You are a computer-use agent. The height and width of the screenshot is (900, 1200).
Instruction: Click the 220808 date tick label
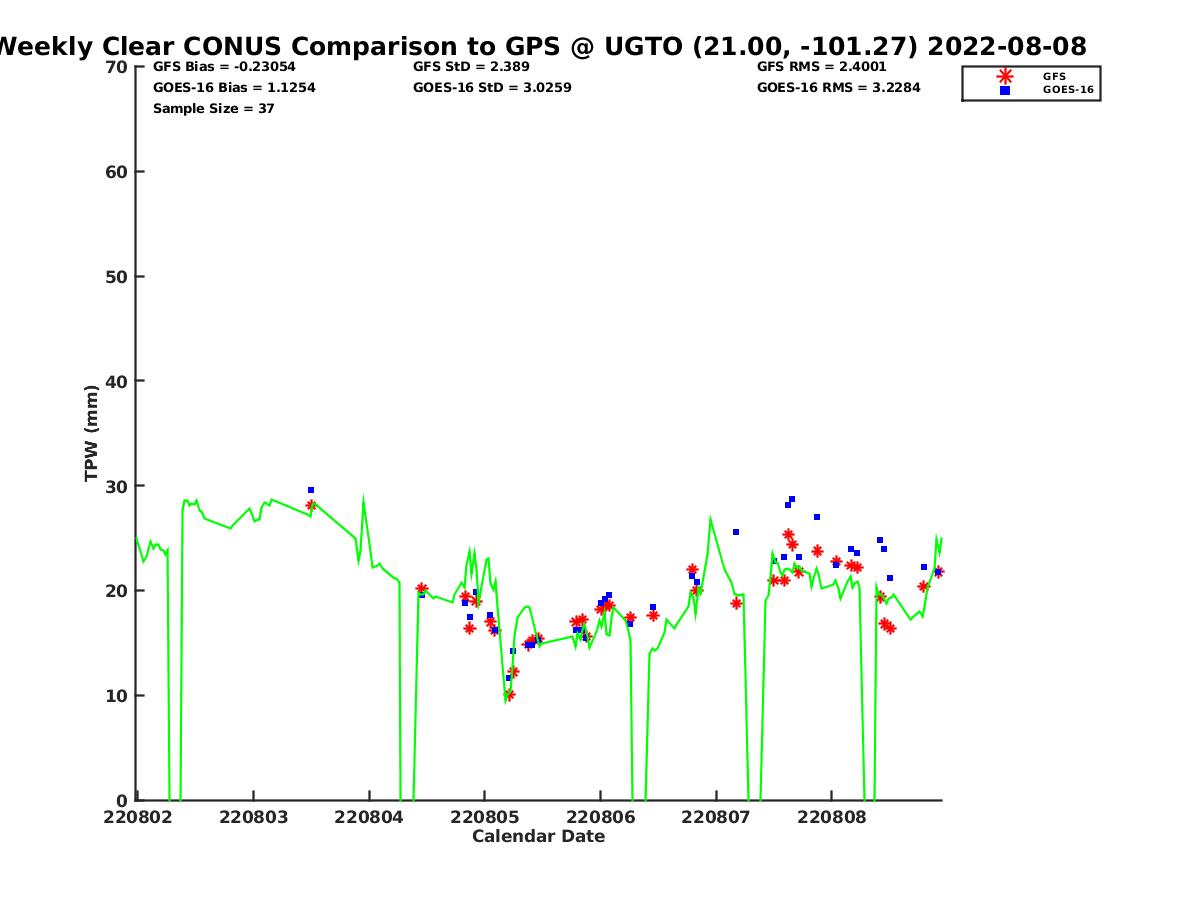831,817
